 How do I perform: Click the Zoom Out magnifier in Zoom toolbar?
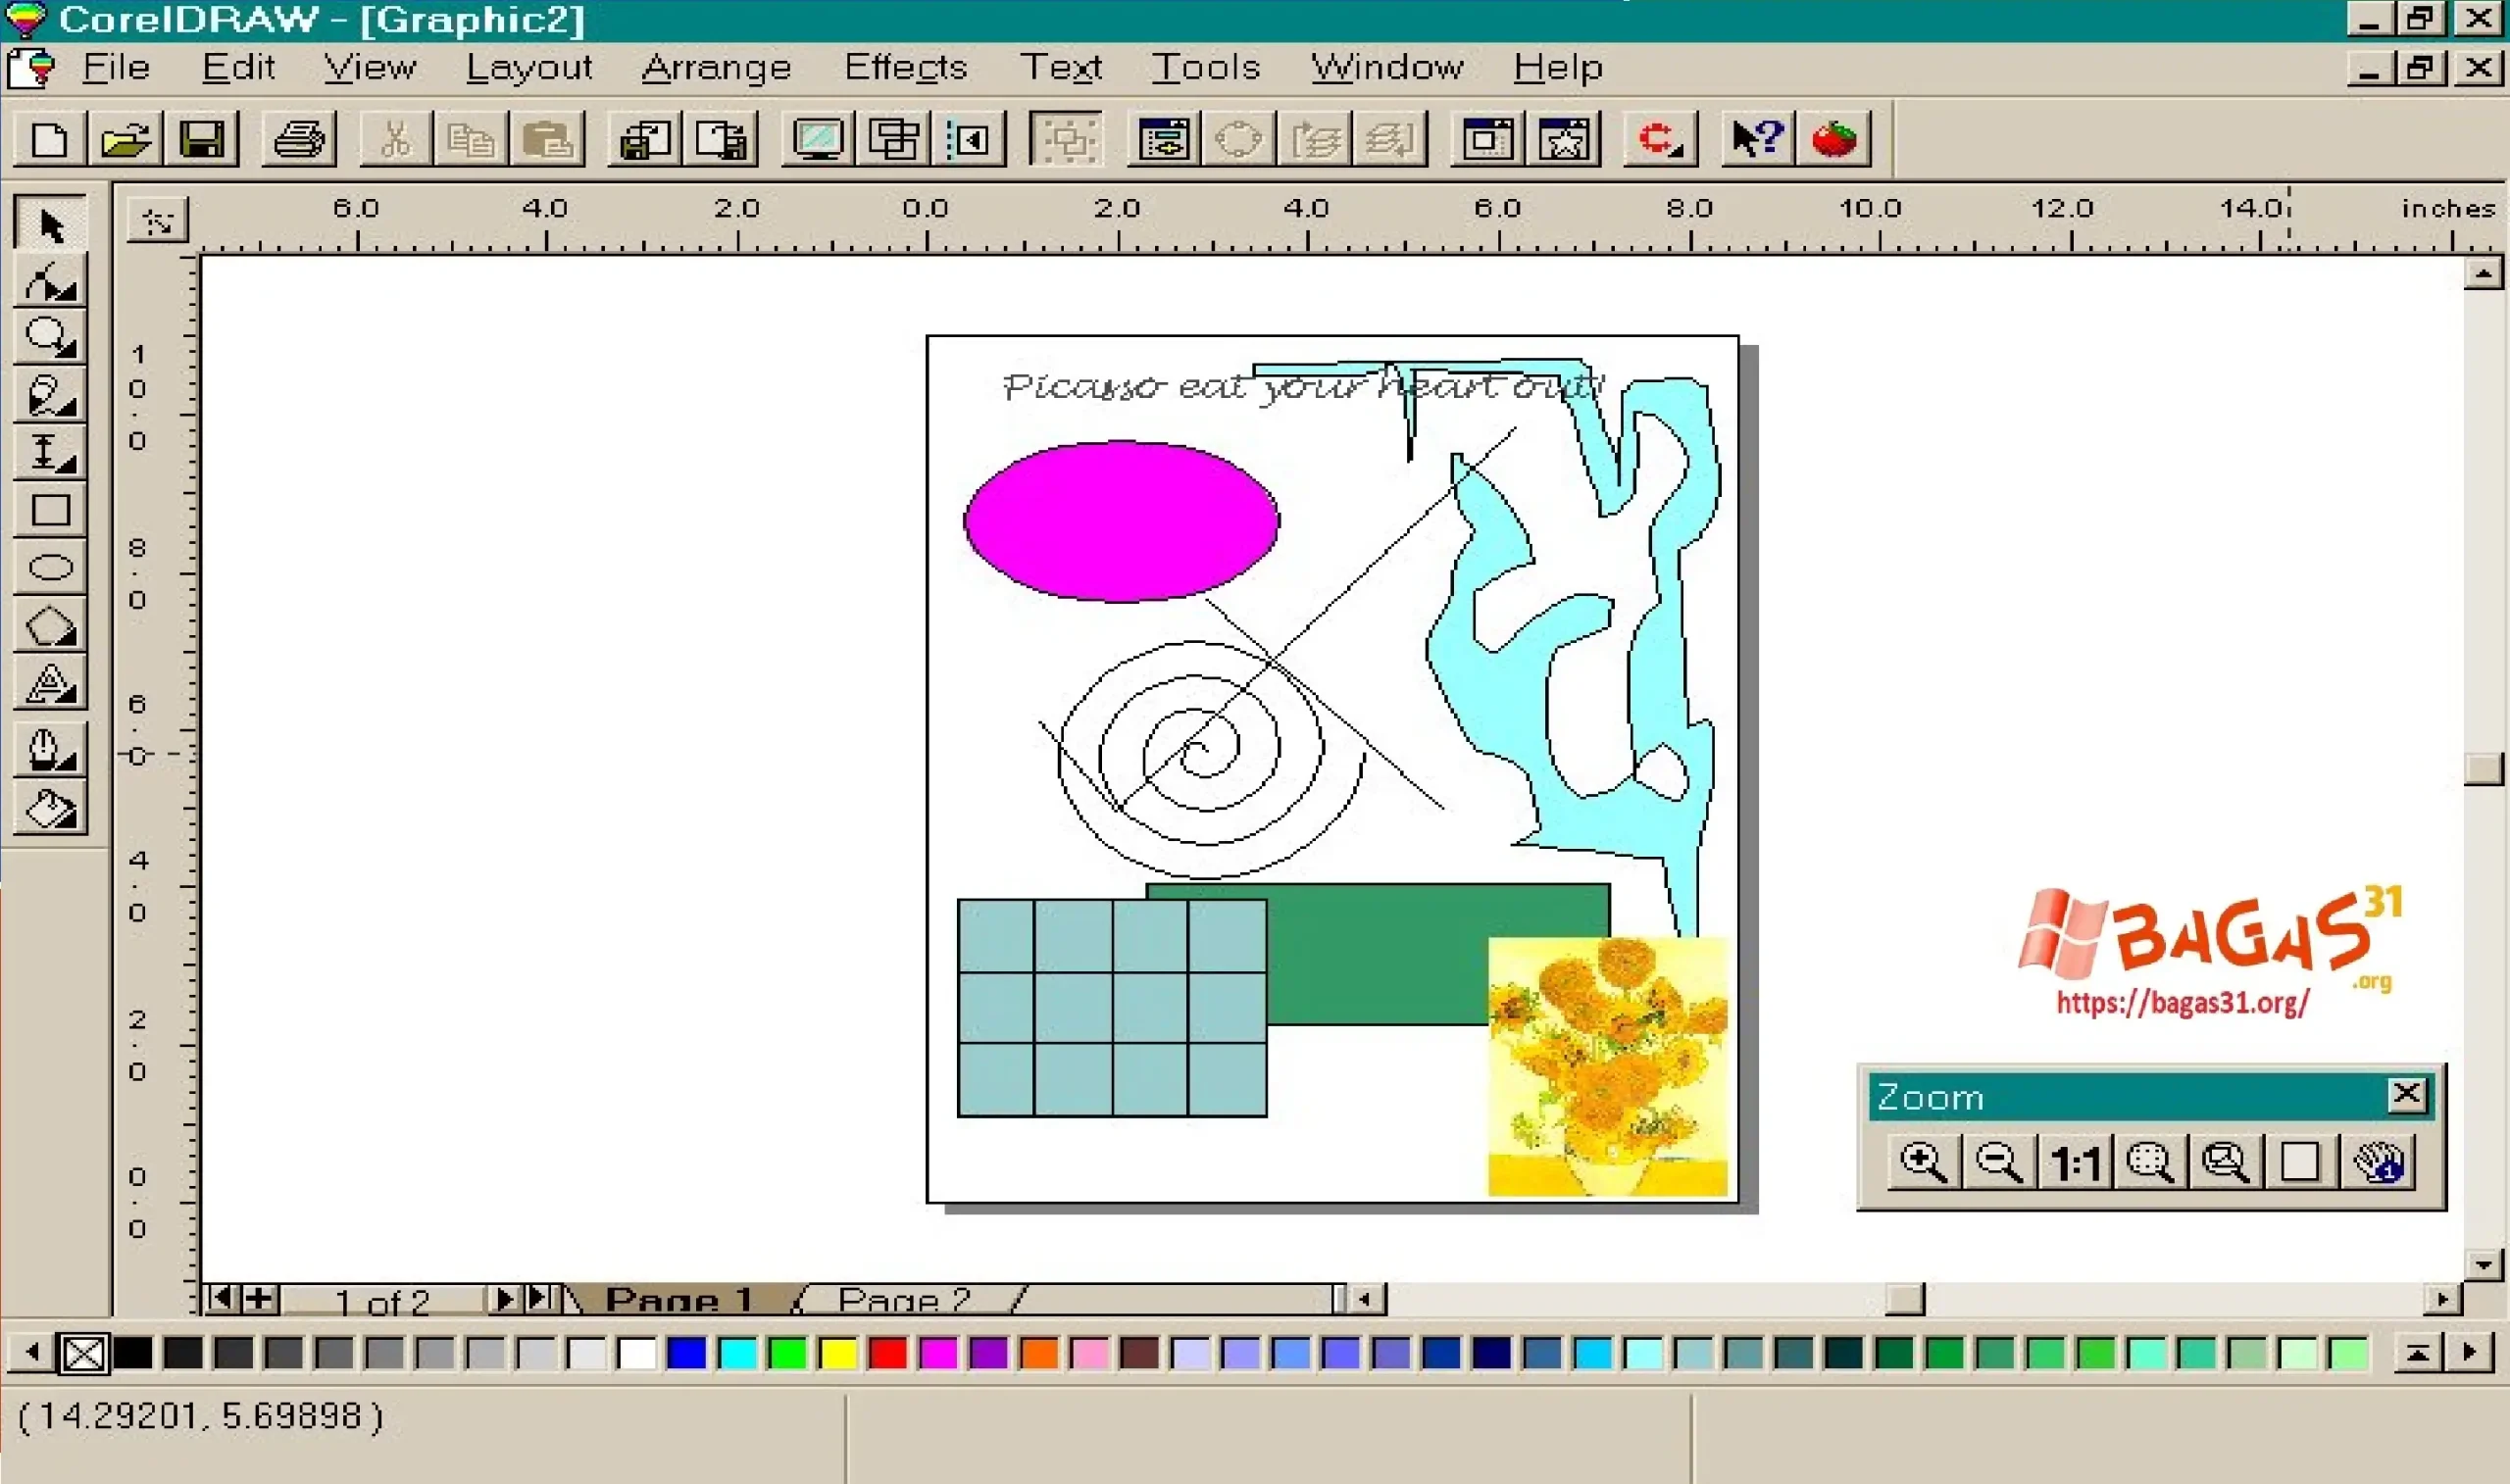click(x=1999, y=1161)
